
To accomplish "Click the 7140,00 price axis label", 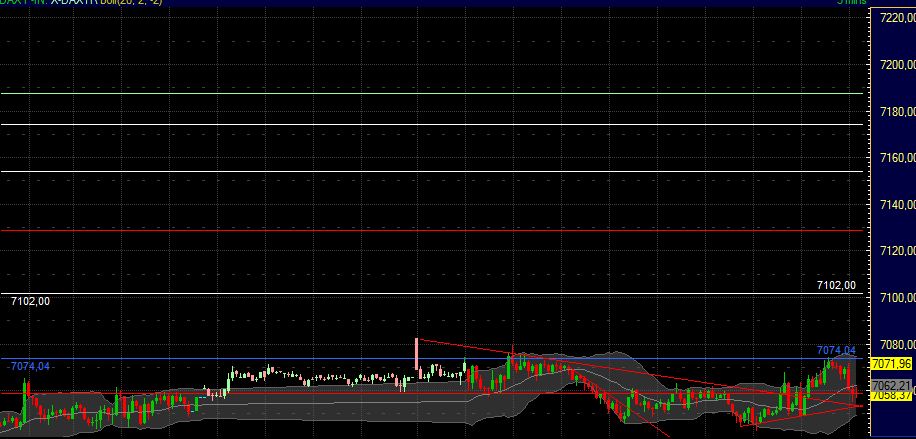I will pyautogui.click(x=896, y=204).
